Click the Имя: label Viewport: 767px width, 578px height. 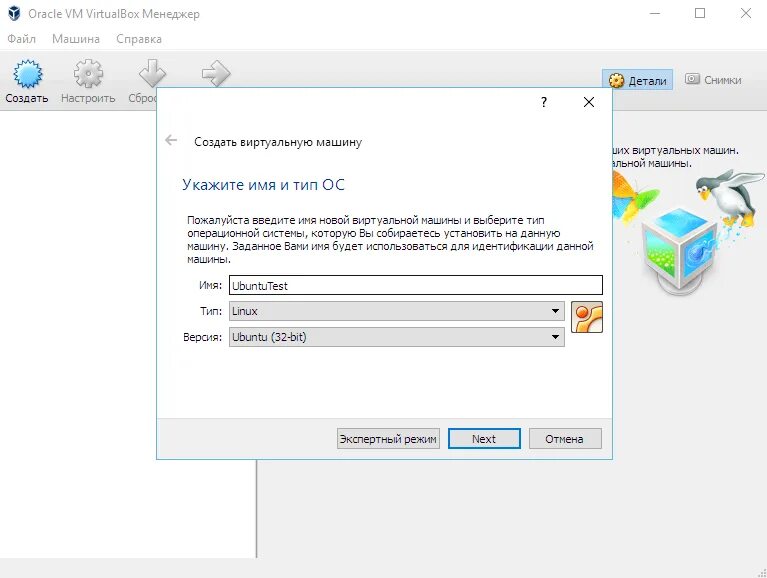point(210,286)
